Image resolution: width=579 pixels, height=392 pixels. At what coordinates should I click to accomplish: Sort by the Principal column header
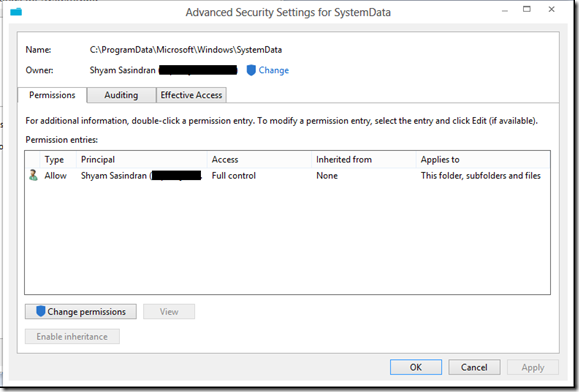click(142, 159)
